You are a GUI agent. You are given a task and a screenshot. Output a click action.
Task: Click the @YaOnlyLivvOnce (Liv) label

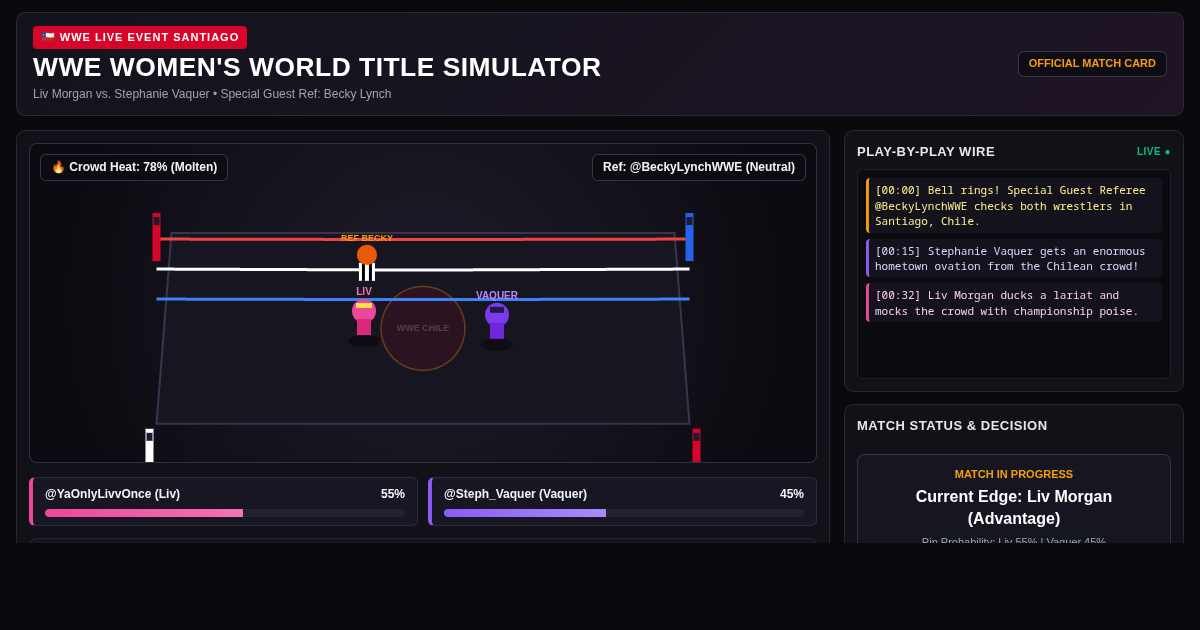(x=112, y=494)
